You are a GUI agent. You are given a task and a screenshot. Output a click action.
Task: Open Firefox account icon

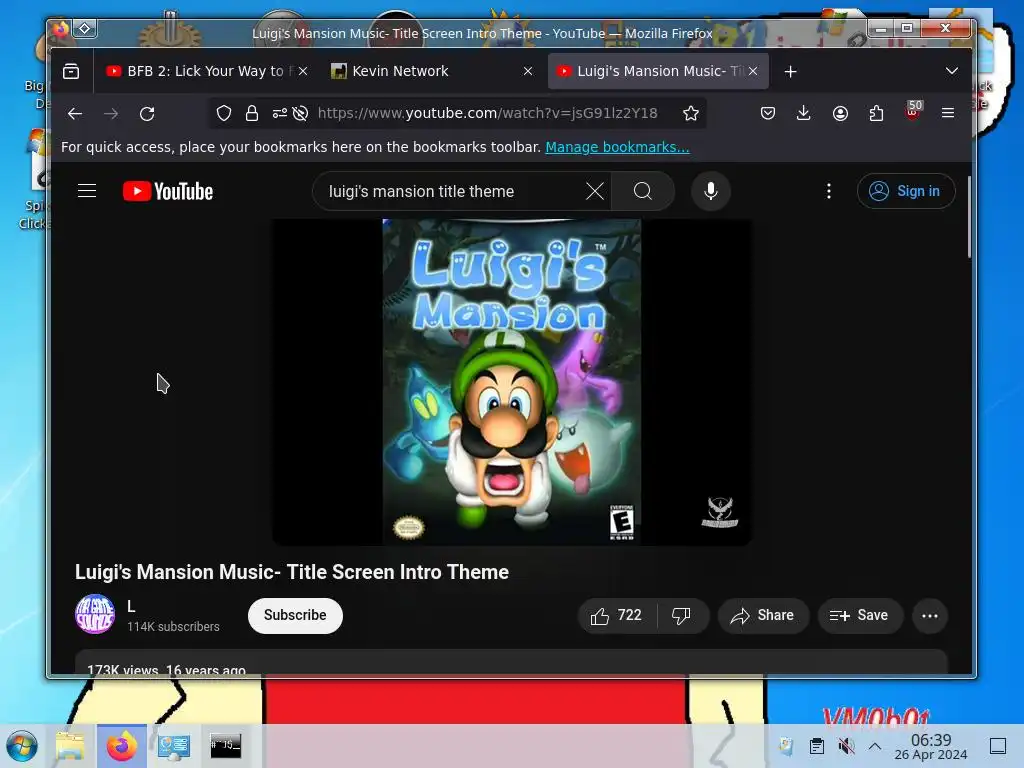coord(840,114)
